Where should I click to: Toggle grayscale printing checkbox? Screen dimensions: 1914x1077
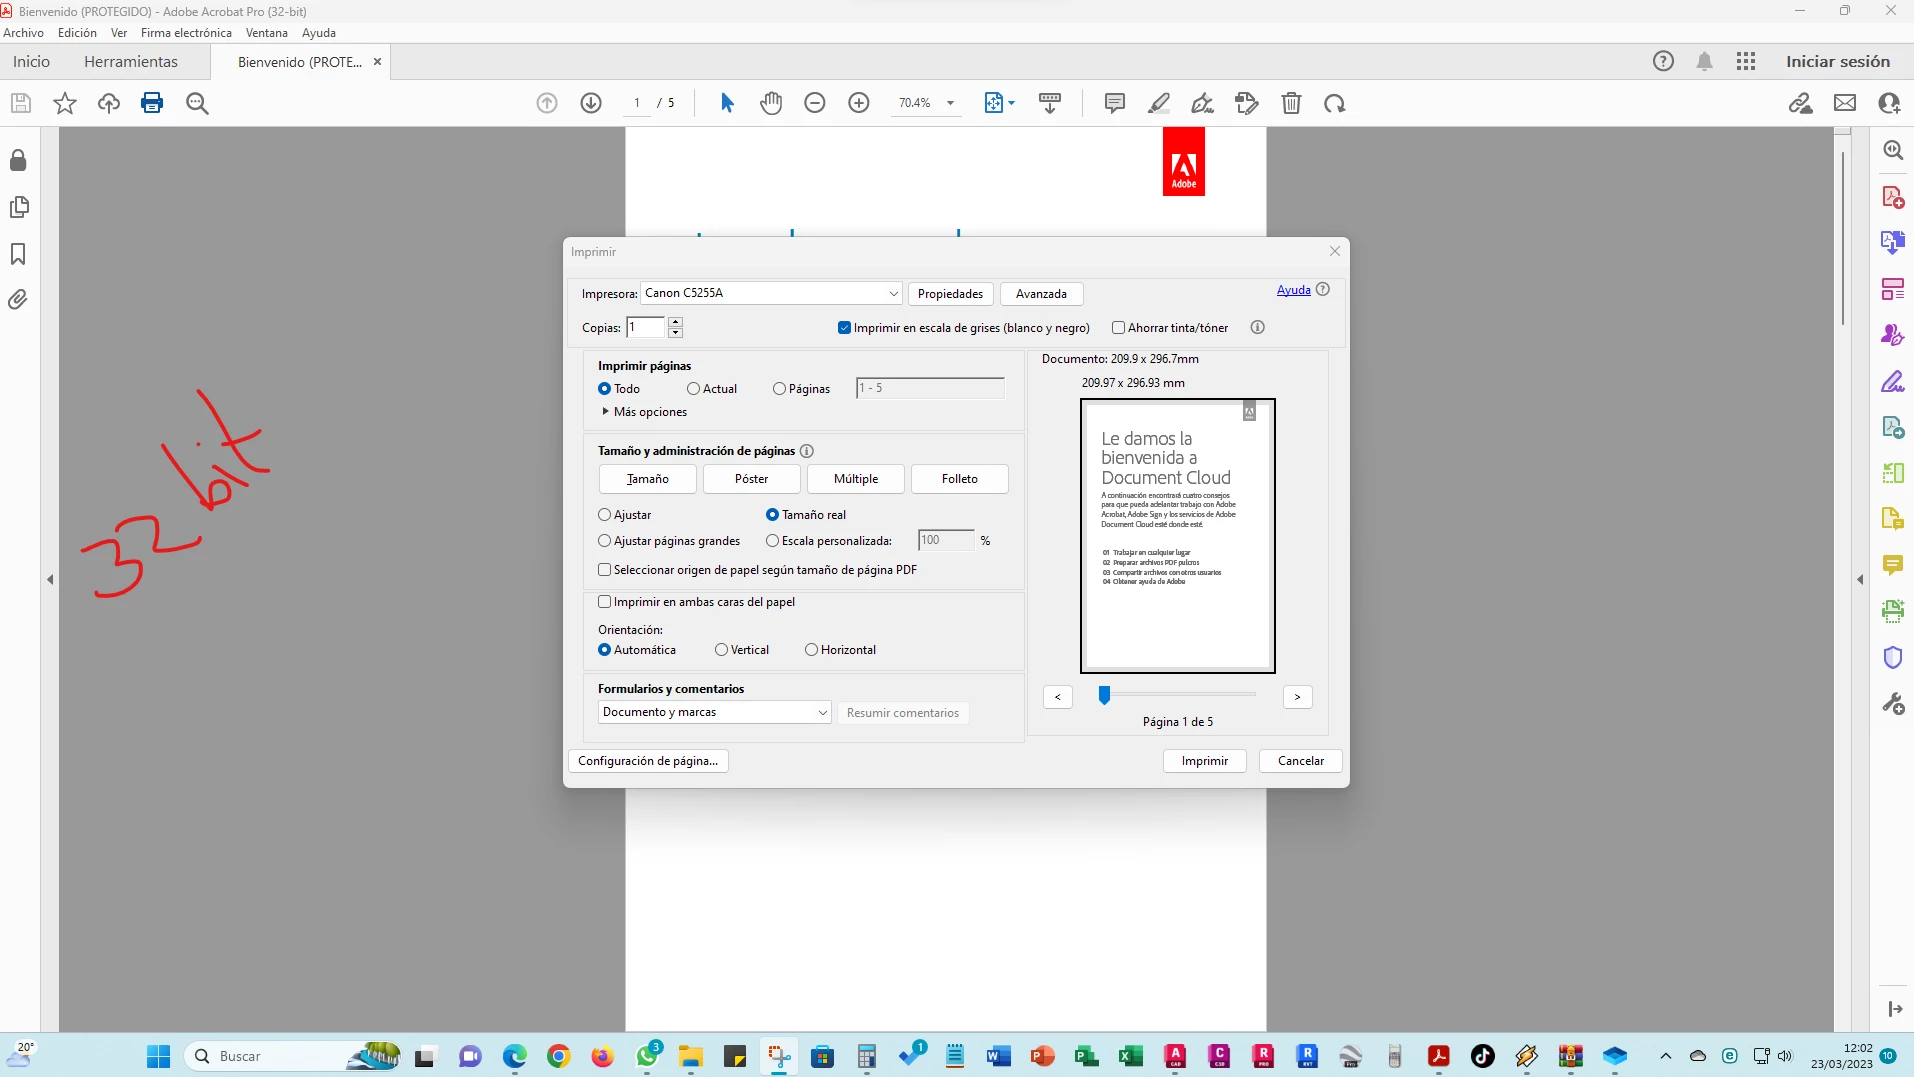844,328
